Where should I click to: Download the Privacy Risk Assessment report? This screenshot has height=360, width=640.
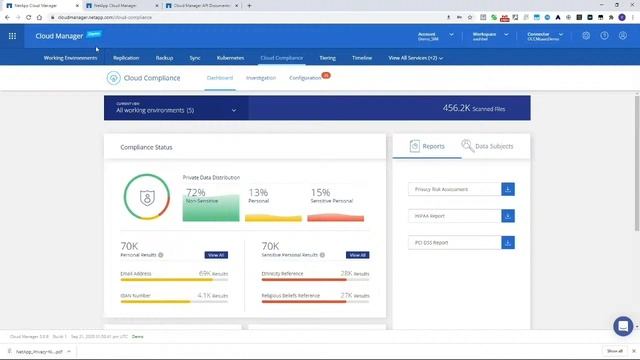click(x=508, y=189)
